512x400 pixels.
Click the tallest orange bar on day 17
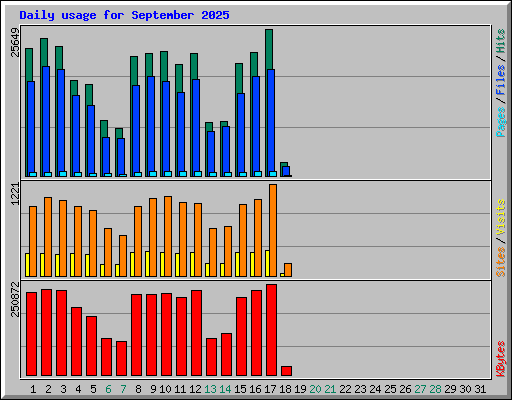[273, 230]
